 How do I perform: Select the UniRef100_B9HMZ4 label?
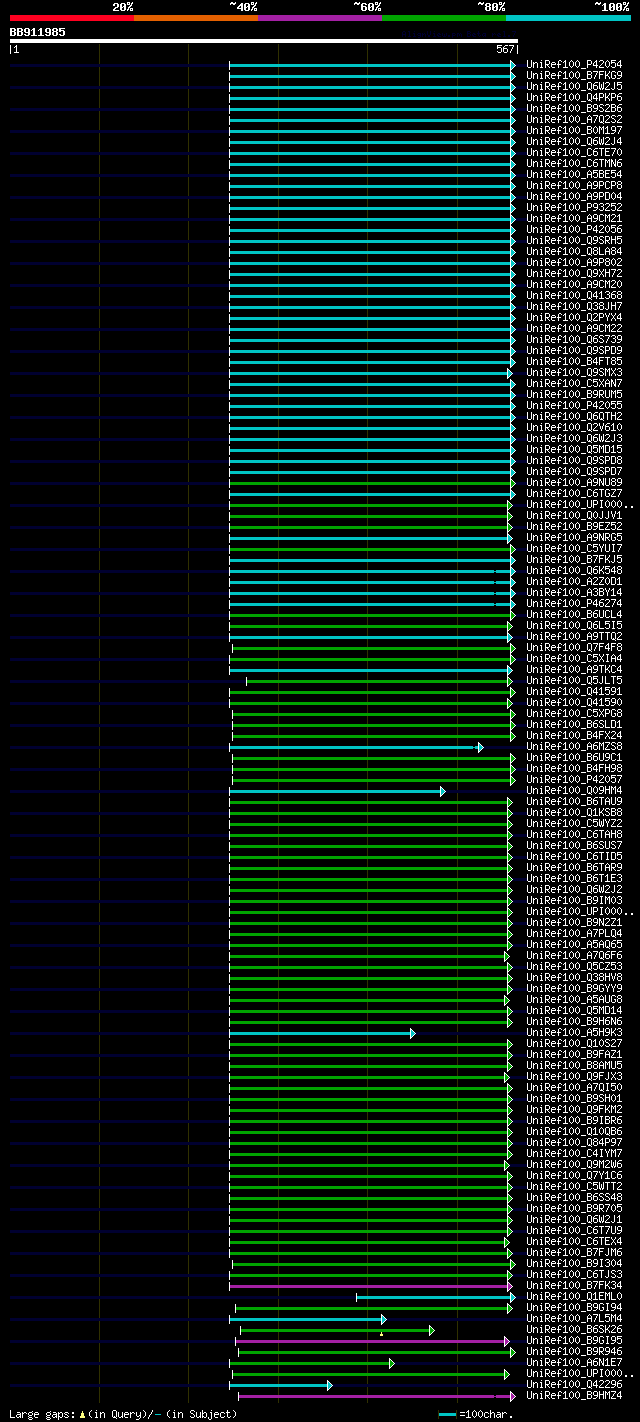pos(574,1396)
